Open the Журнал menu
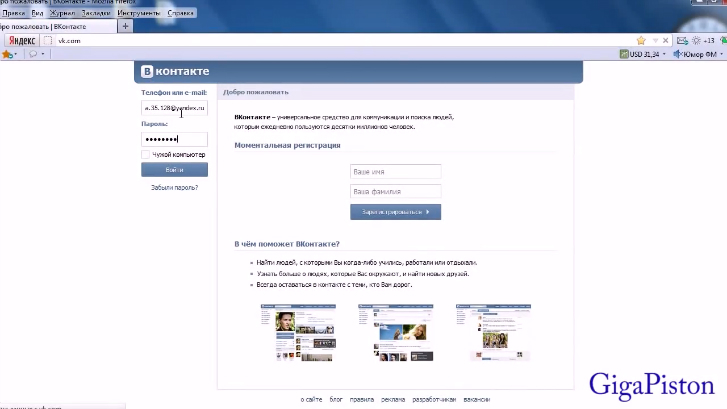The image size is (727, 409). (x=62, y=13)
